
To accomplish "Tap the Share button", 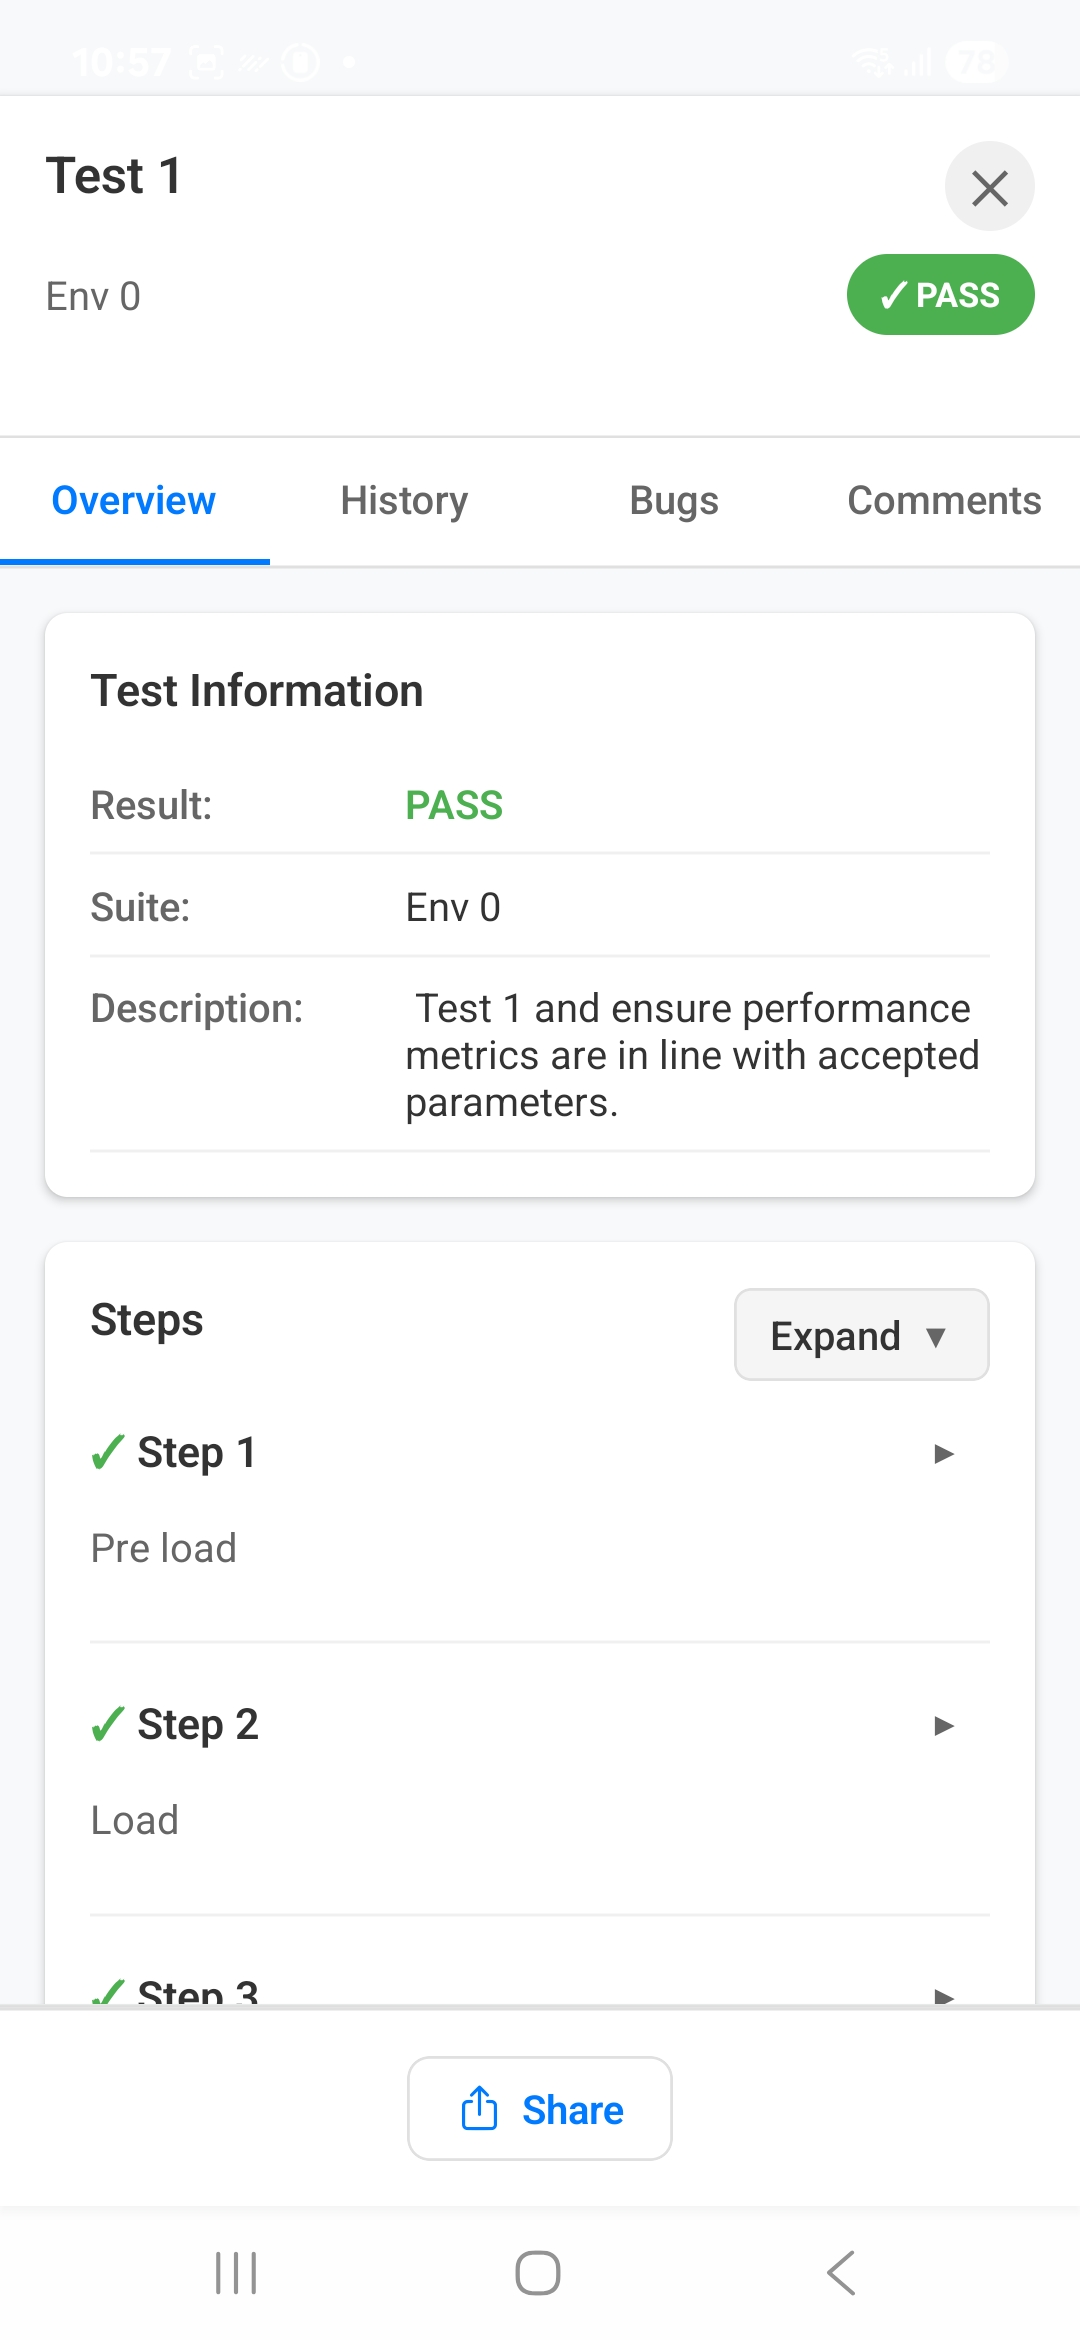I will [539, 2108].
